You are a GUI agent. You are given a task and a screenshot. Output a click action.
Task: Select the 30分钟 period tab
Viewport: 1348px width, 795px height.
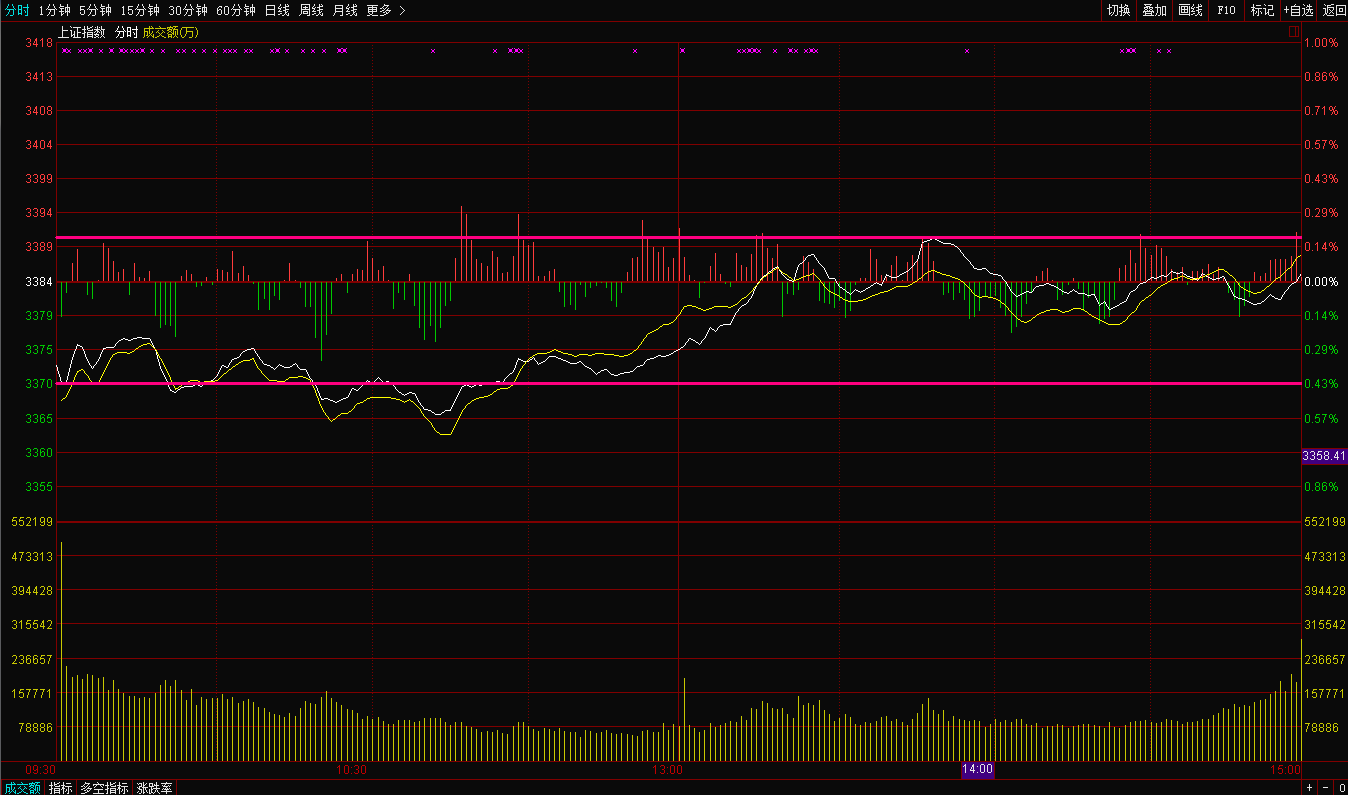coord(187,10)
